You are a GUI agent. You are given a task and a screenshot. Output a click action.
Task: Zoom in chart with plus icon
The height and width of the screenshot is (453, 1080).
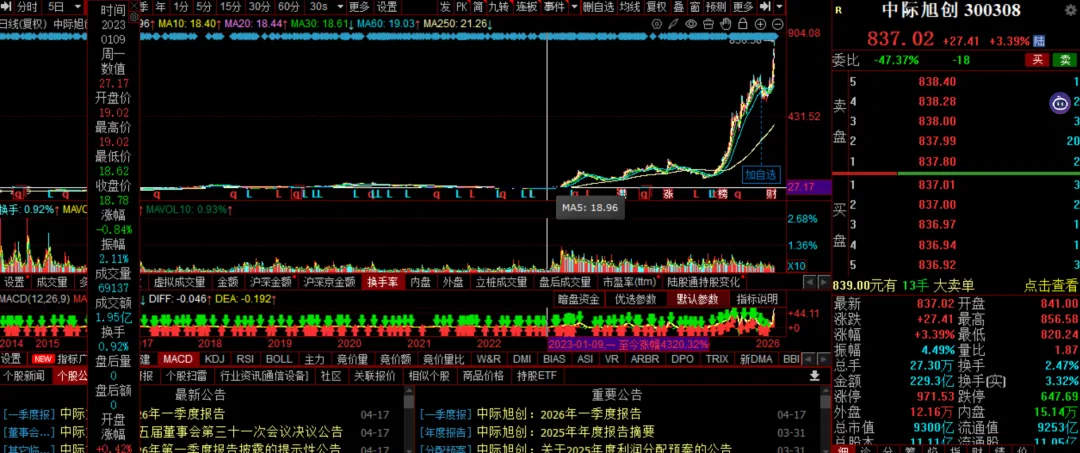[x=760, y=23]
